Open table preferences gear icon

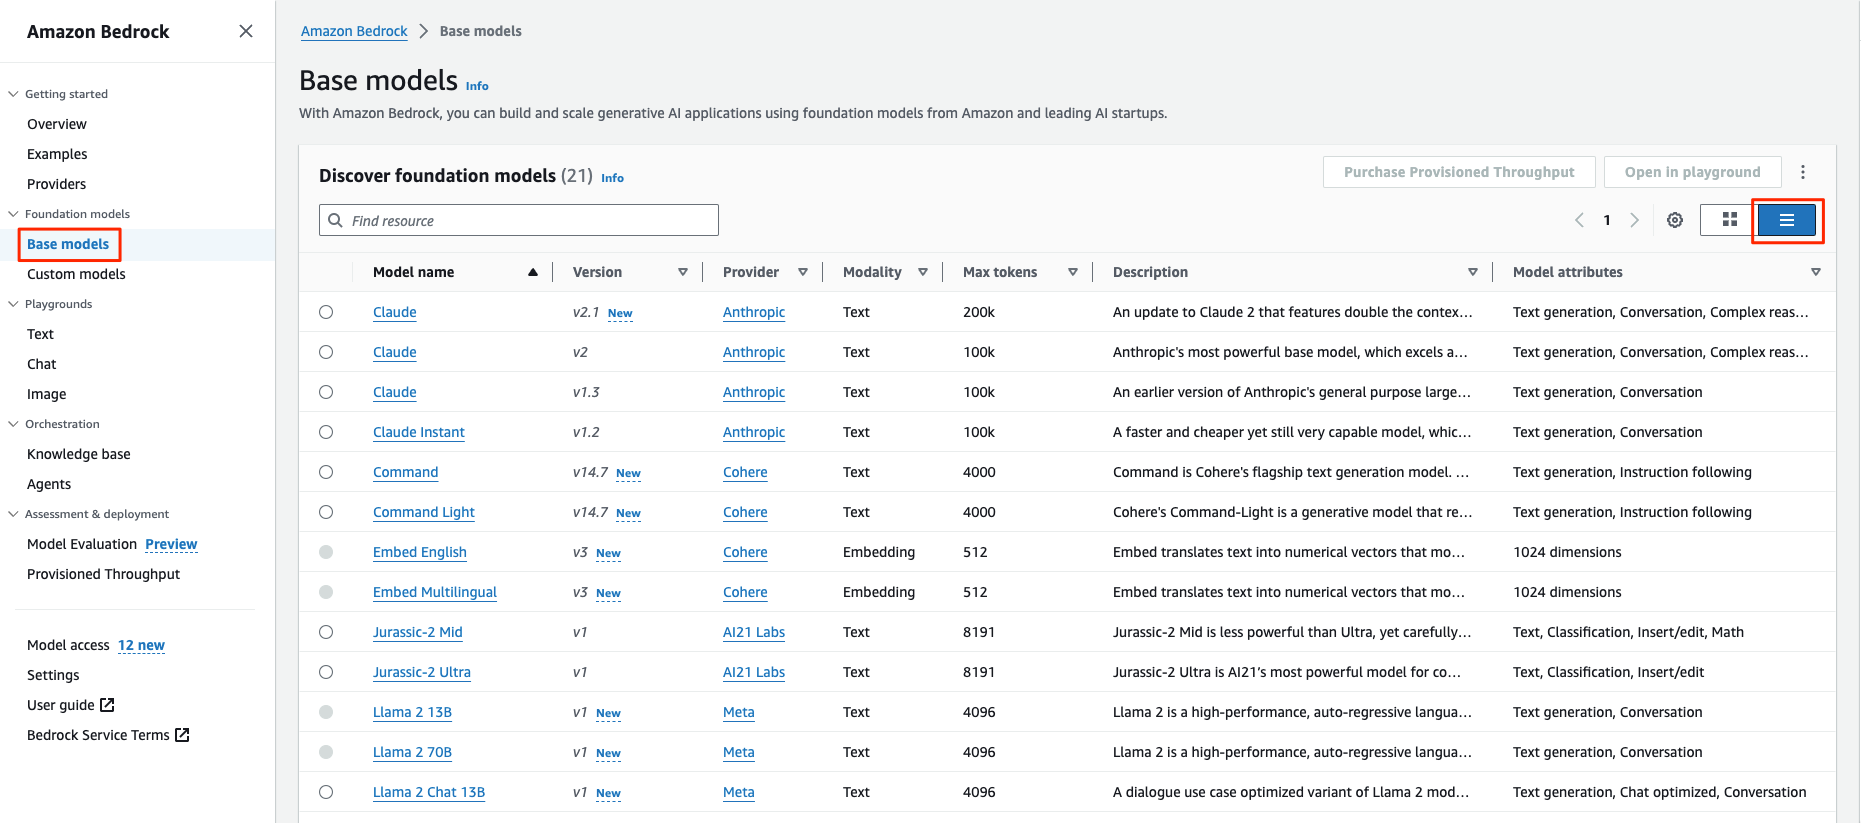1675,220
